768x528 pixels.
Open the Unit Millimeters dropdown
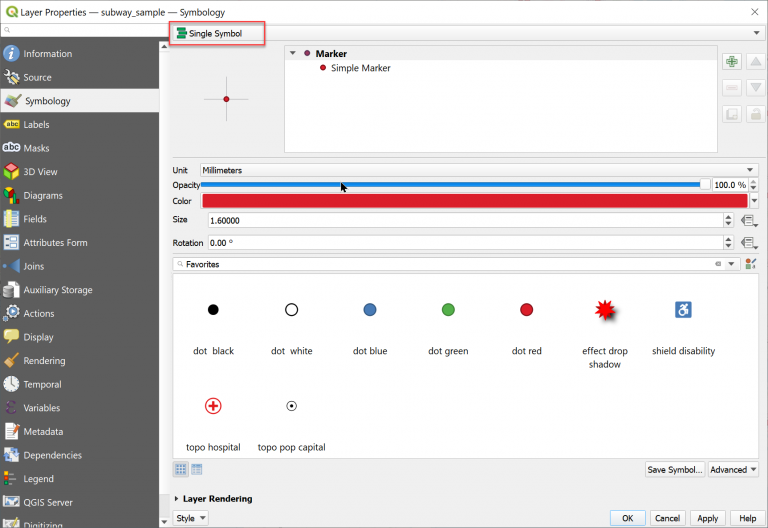tap(478, 170)
